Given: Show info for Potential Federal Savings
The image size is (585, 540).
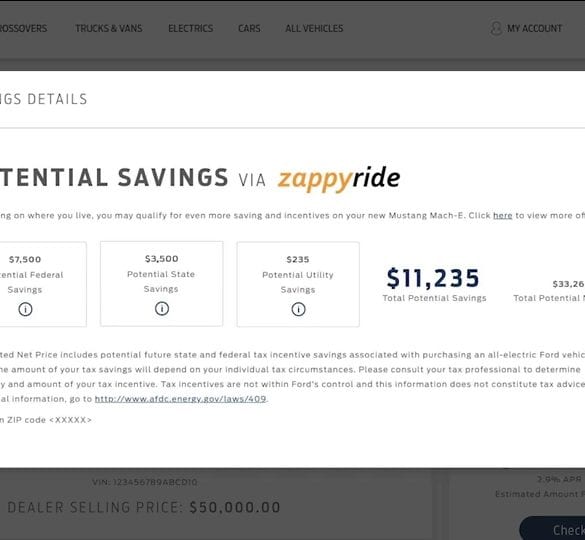Looking at the screenshot, I should tap(25, 309).
